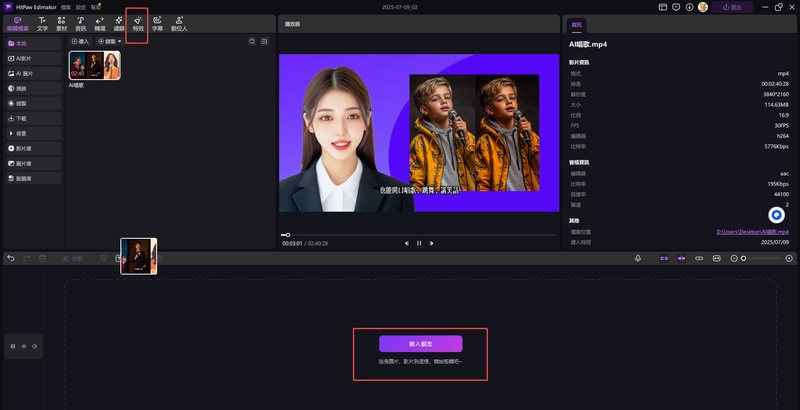Toggle the track lock icon in track header
Viewport: 800px width, 410px height.
pyautogui.click(x=13, y=346)
